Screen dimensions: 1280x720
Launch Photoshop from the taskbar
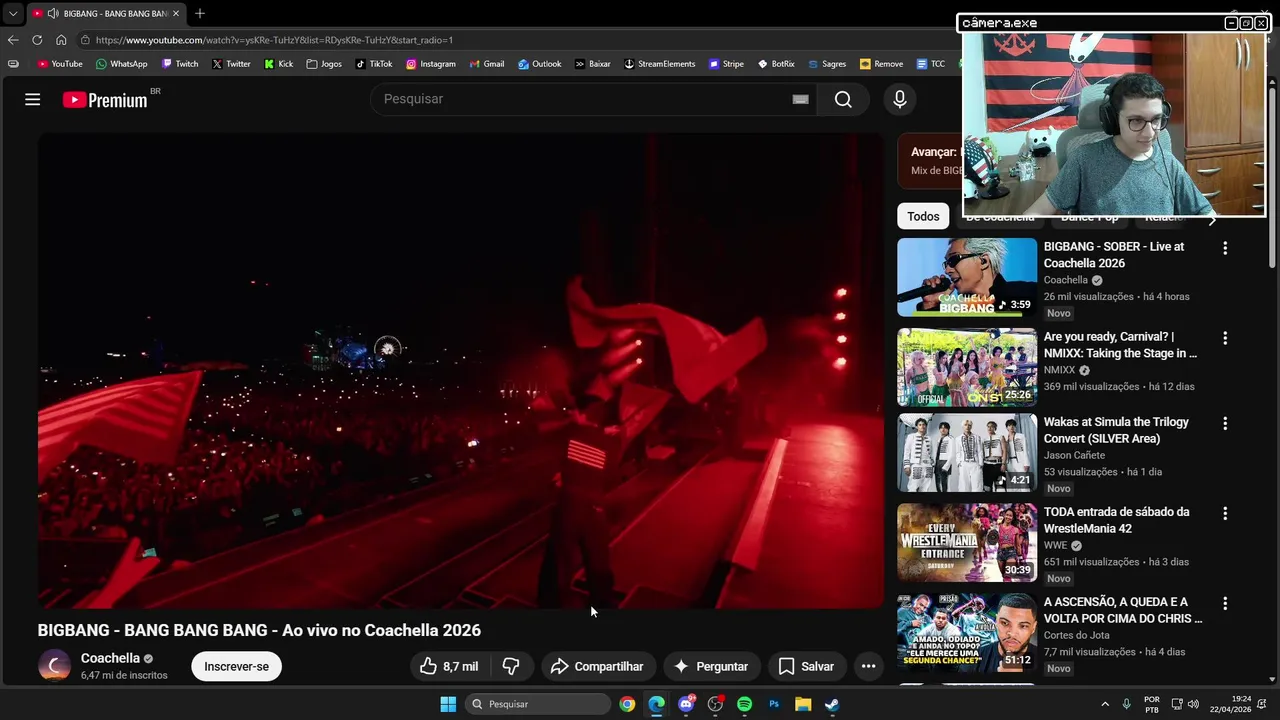pyautogui.click(x=774, y=704)
